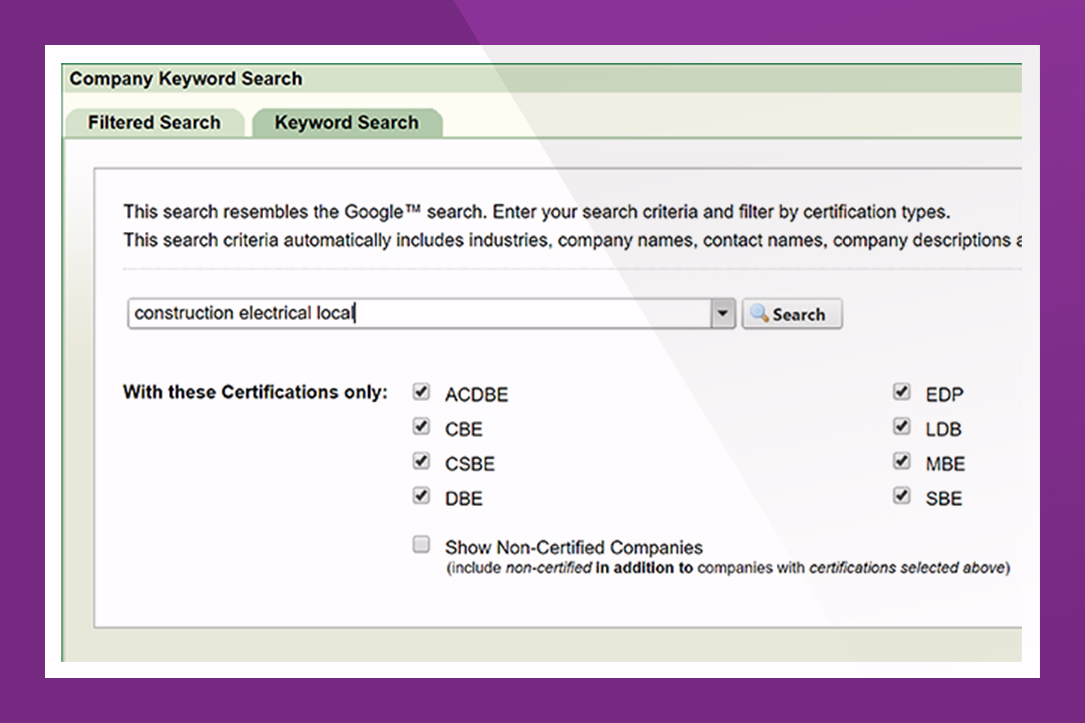Click the MBE label text
This screenshot has height=723, width=1085.
pos(945,464)
